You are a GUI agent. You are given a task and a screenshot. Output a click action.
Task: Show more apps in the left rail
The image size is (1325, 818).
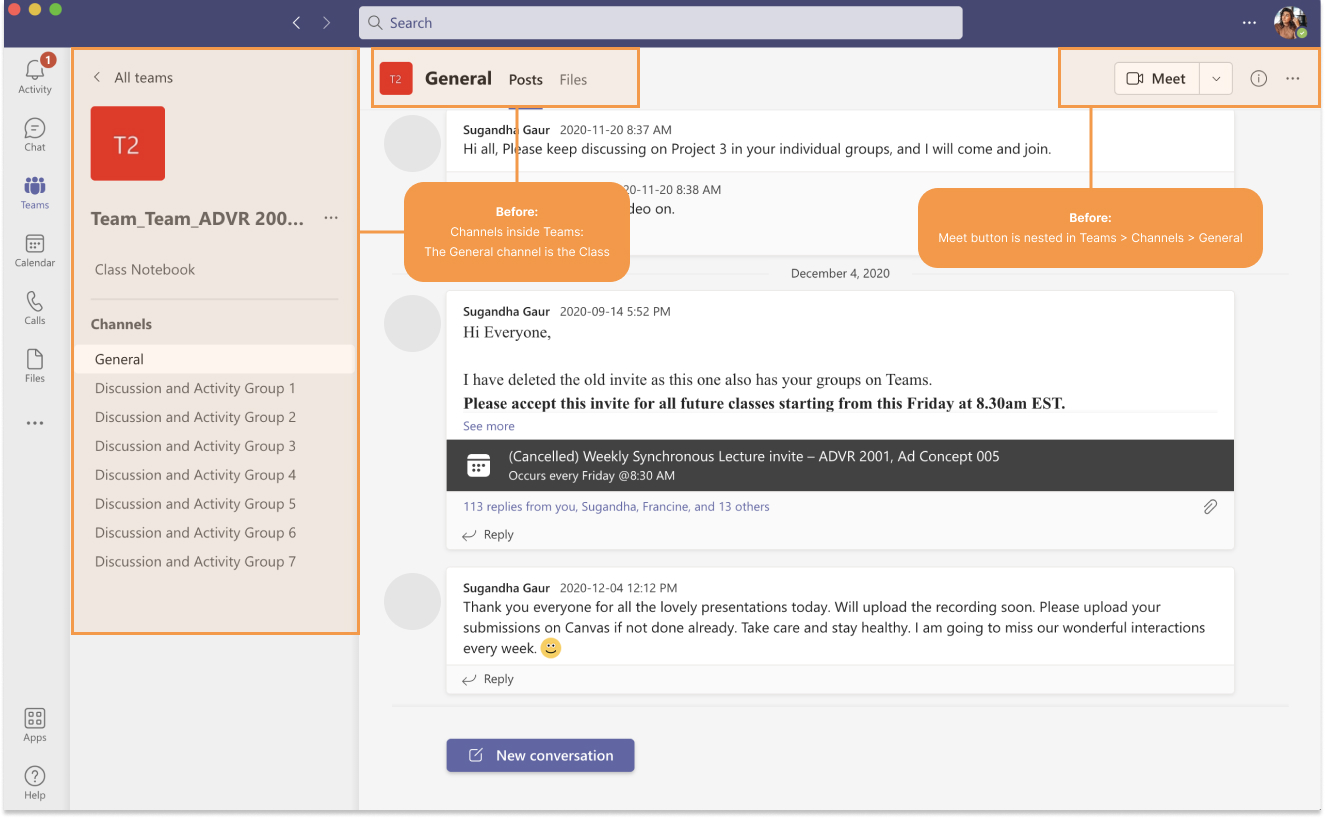pos(35,423)
